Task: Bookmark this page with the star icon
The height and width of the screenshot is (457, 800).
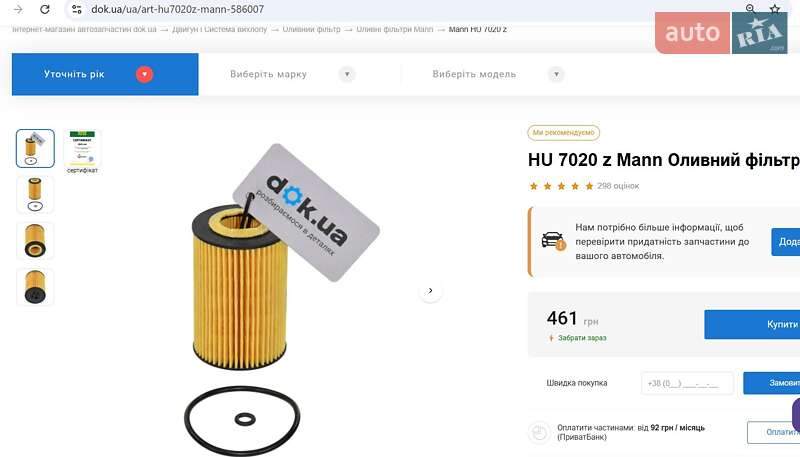Action: [x=774, y=9]
